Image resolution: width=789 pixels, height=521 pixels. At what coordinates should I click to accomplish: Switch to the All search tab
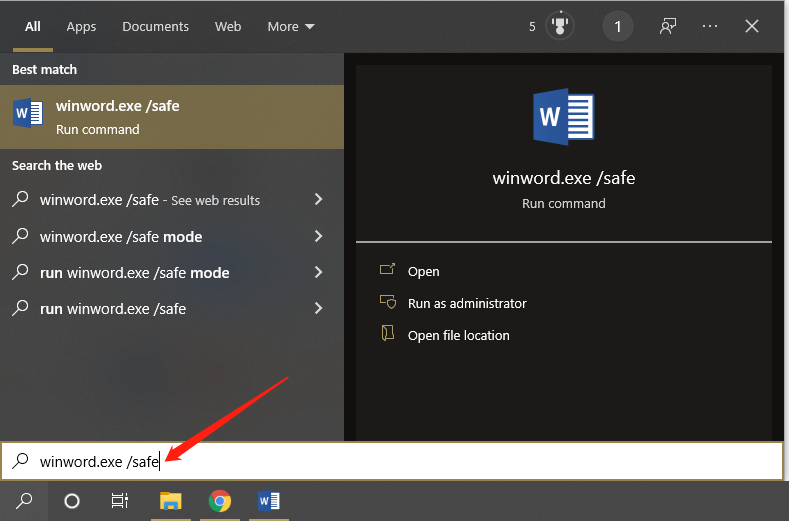(33, 27)
